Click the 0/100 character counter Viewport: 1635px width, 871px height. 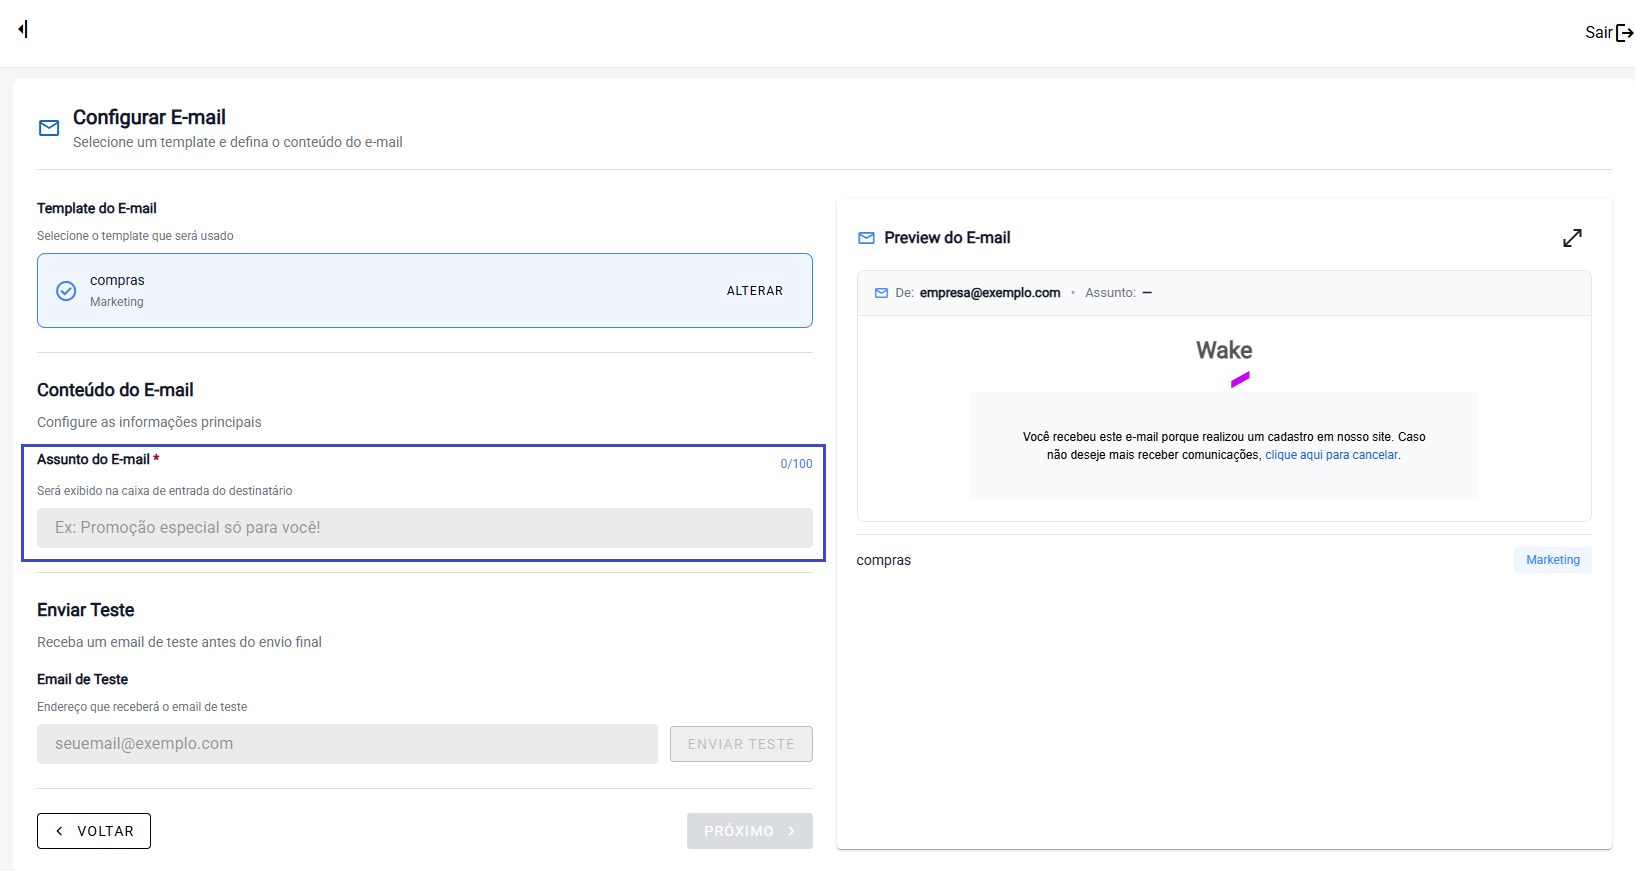[x=796, y=464]
